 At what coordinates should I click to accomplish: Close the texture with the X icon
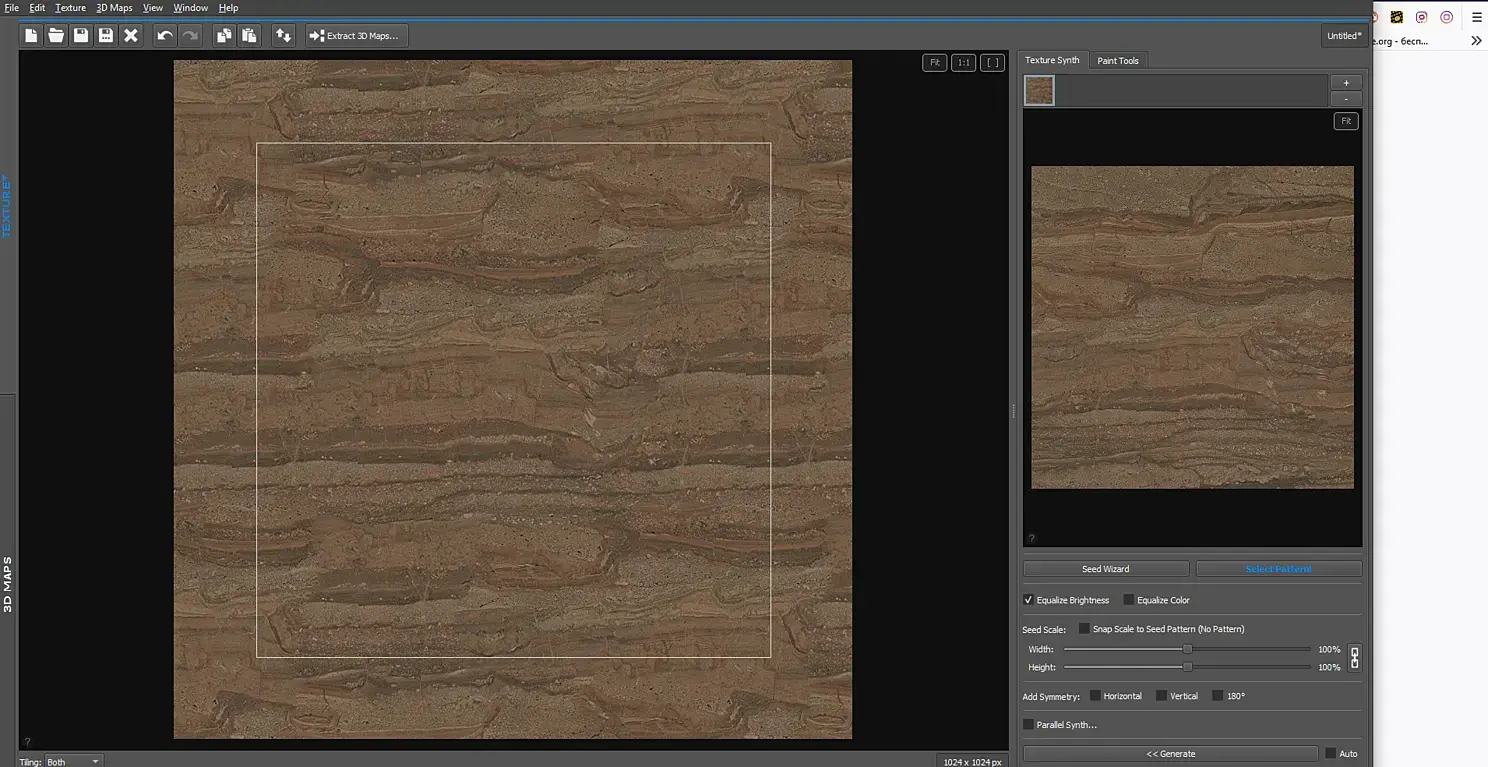pos(131,36)
